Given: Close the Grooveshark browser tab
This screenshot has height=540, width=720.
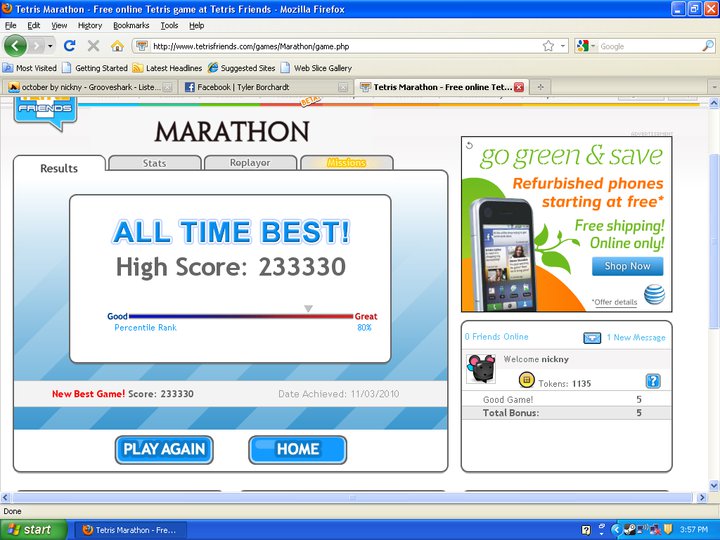Looking at the screenshot, I should click(168, 87).
